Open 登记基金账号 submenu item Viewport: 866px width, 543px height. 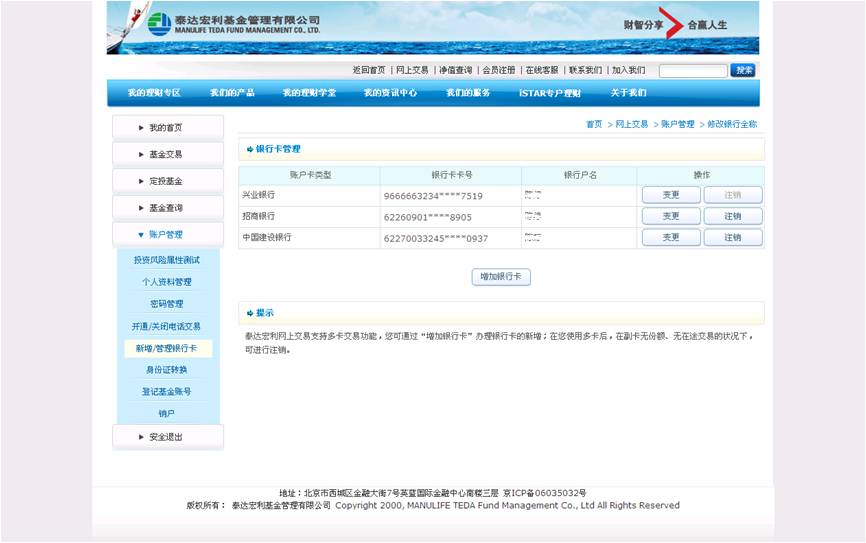(167, 392)
